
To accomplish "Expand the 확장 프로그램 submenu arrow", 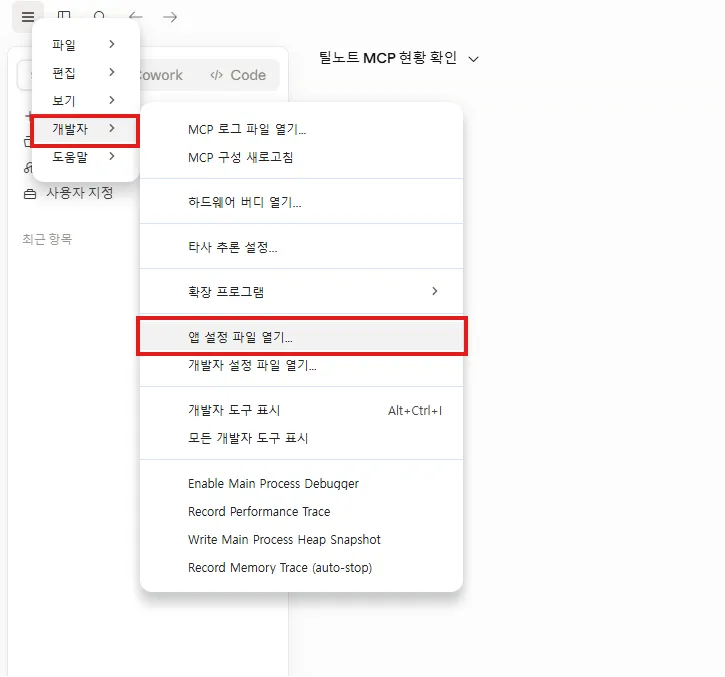I will point(434,291).
